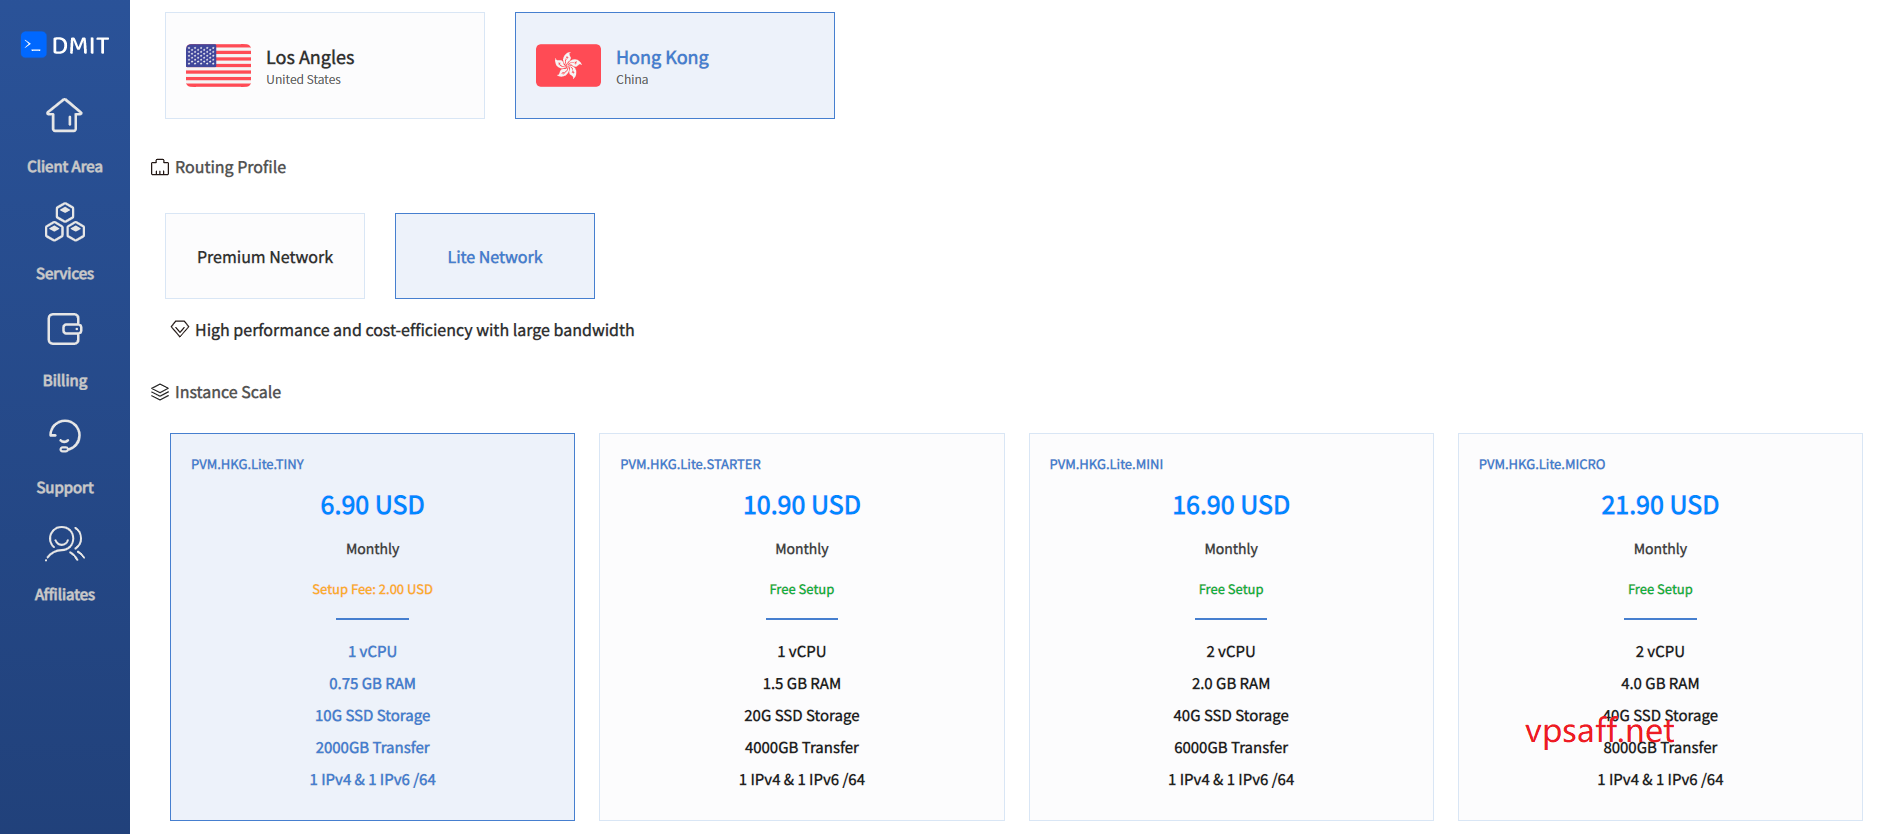1897x834 pixels.
Task: Click the DMIT logo
Action: point(65,45)
